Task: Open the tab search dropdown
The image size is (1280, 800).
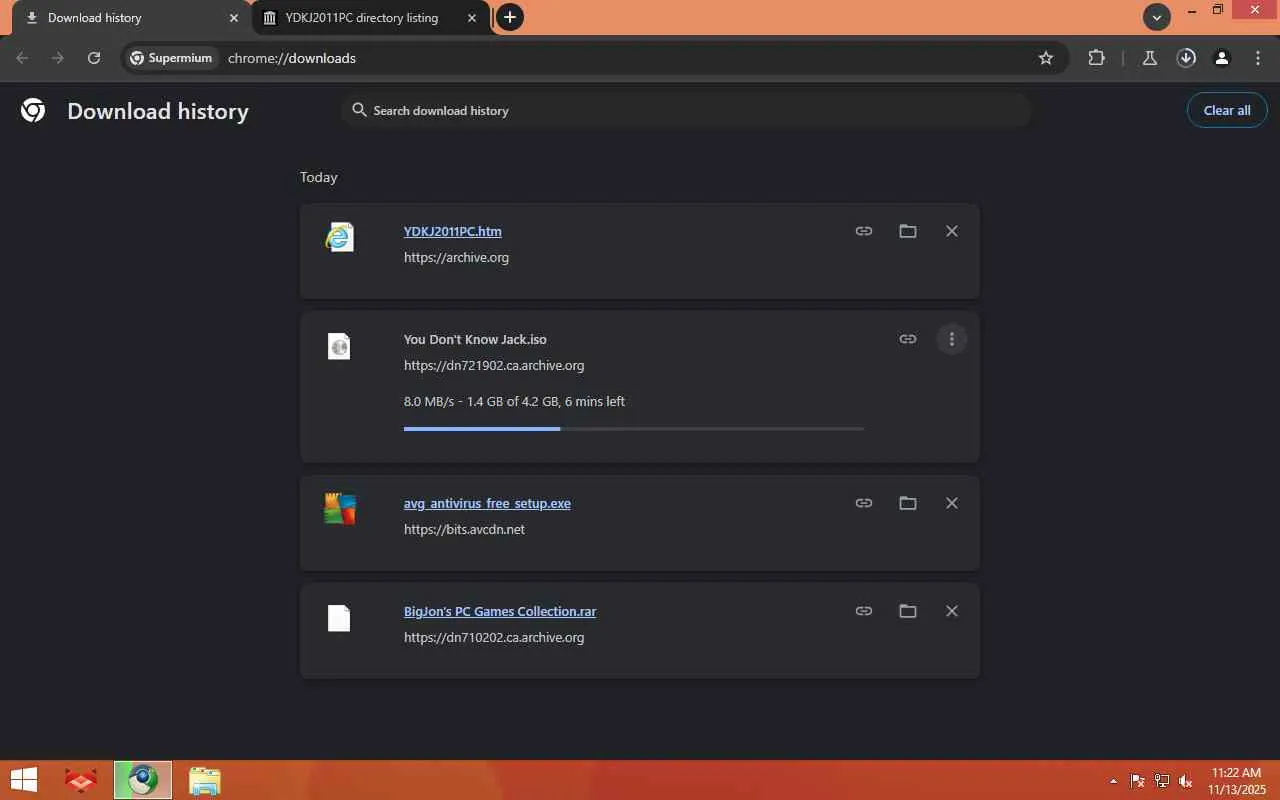Action: pyautogui.click(x=1157, y=17)
